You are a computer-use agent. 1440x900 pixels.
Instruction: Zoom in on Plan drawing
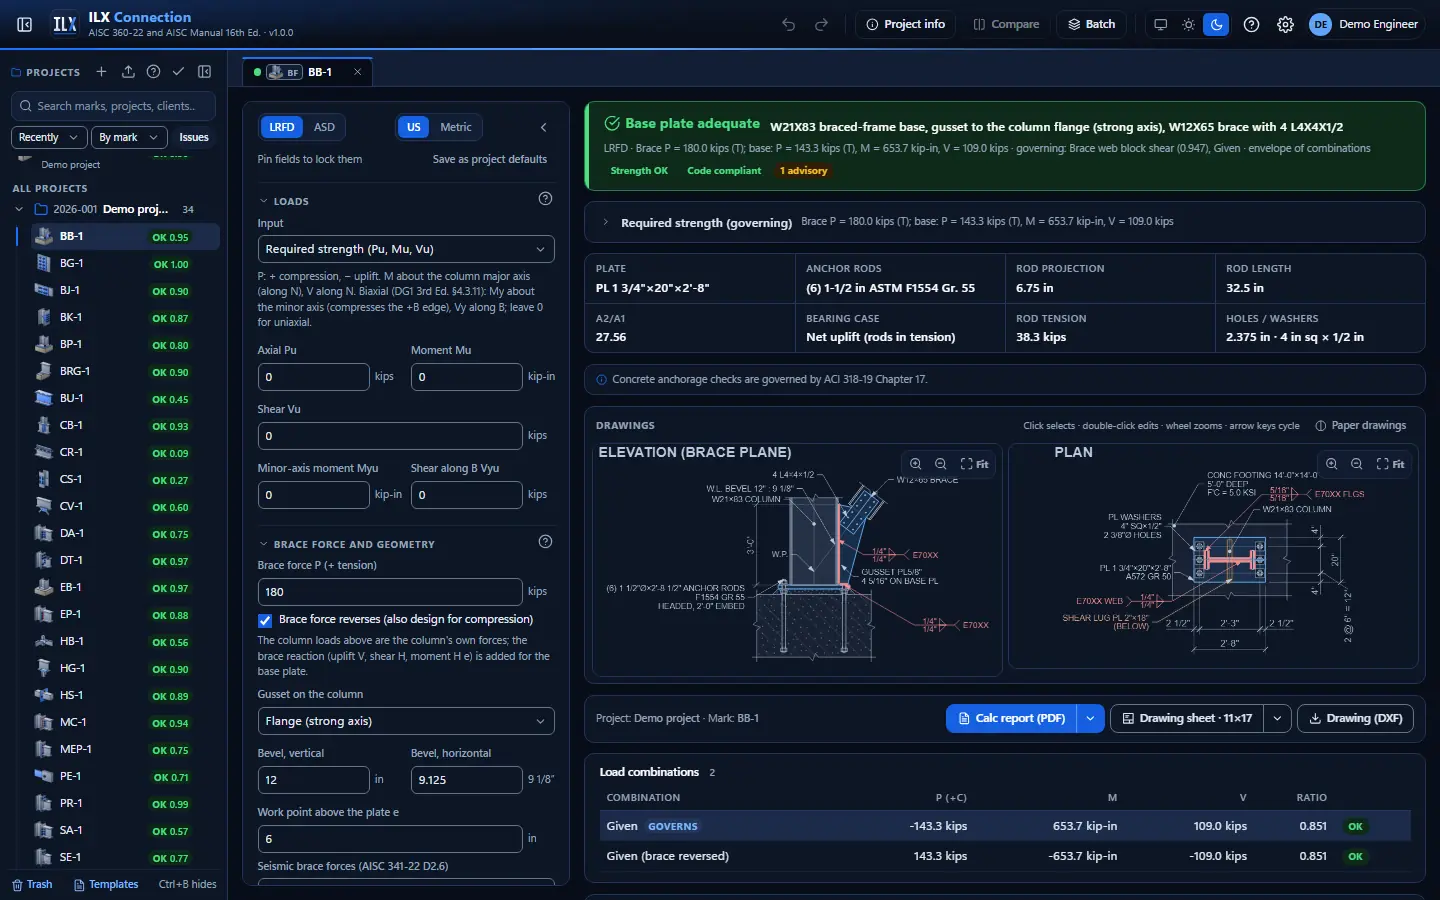1331,464
